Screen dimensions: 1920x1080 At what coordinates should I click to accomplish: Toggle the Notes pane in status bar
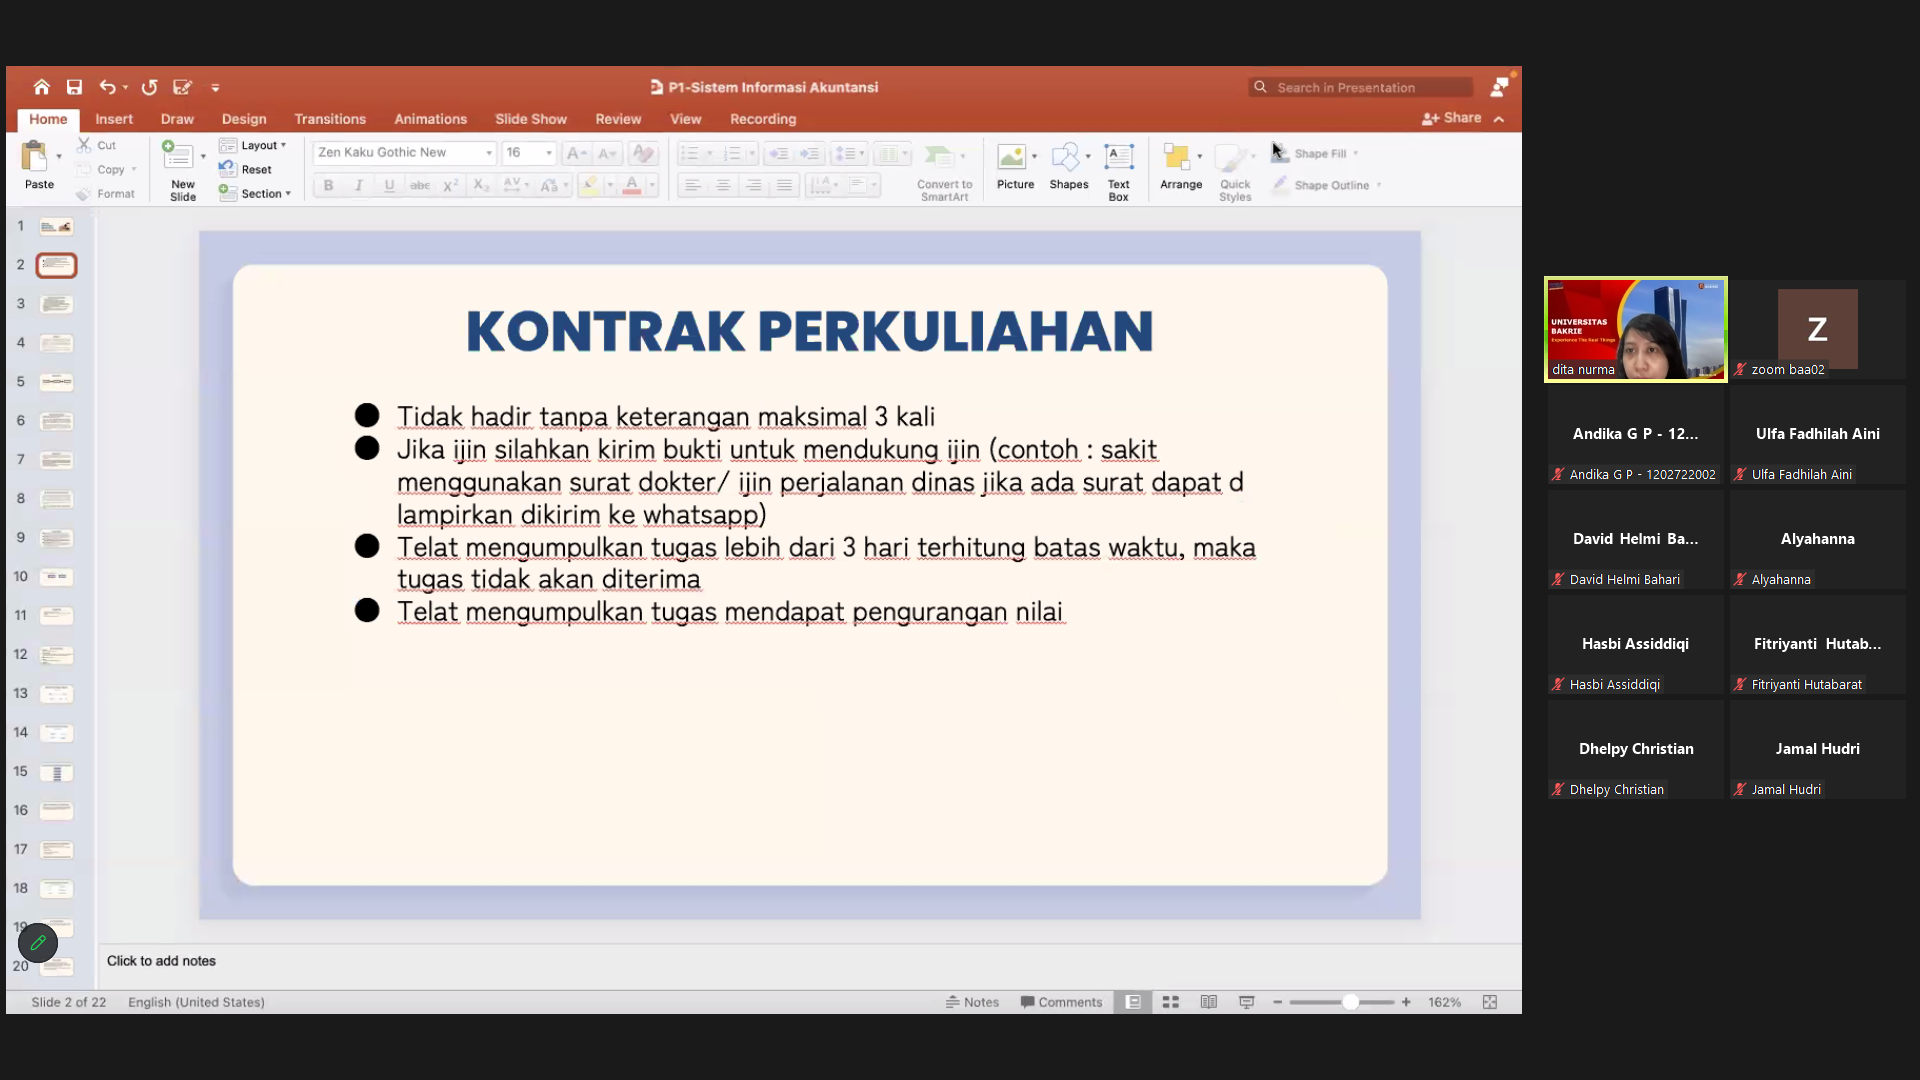pyautogui.click(x=972, y=1002)
